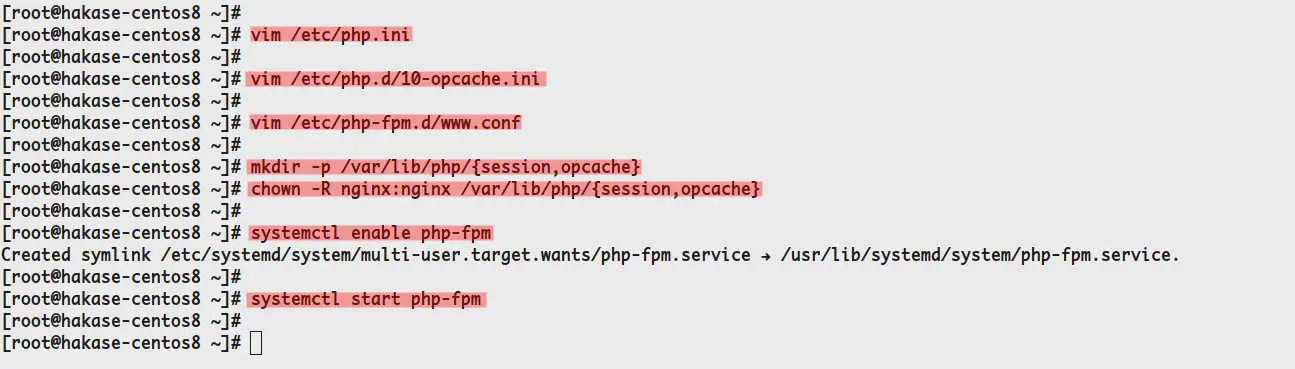
Task: Click the 'Created symlink' output line
Action: tap(590, 256)
